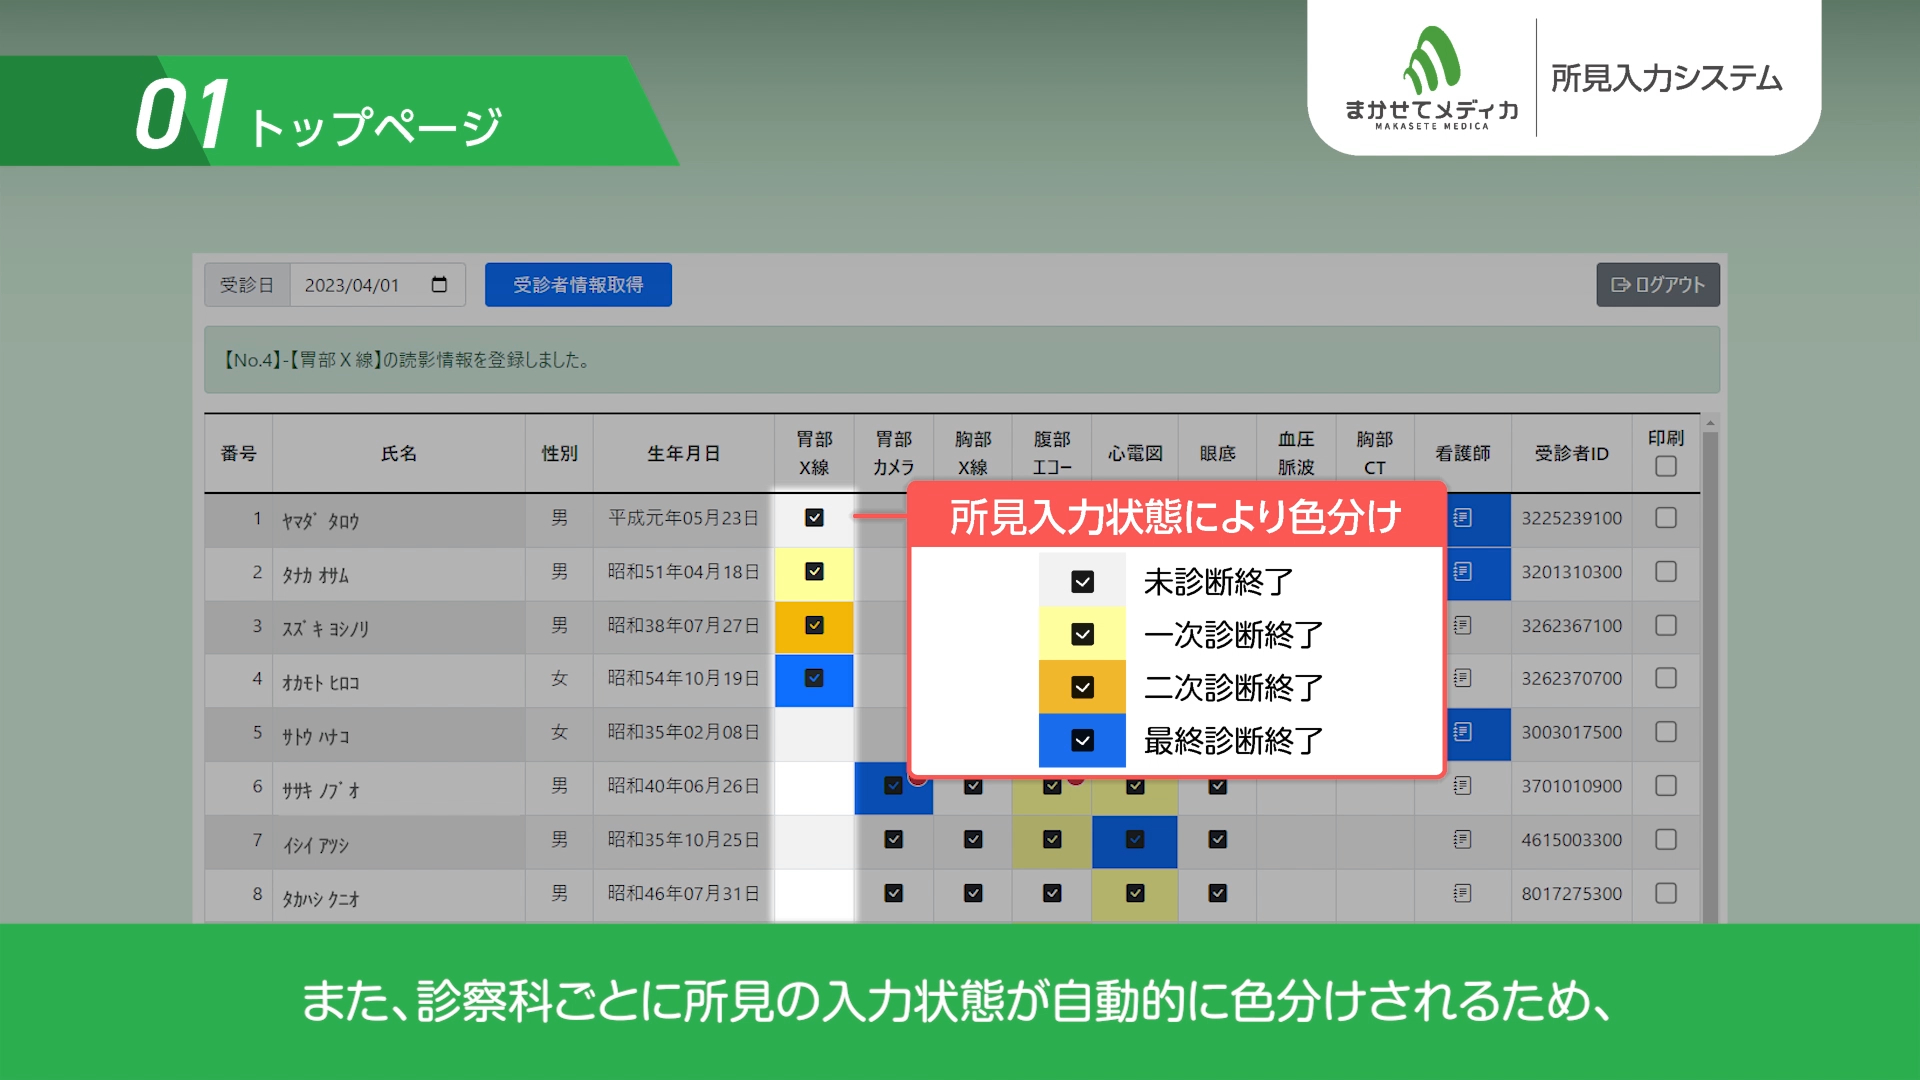Click yellow 胃部X線 cell for row 2

point(814,572)
